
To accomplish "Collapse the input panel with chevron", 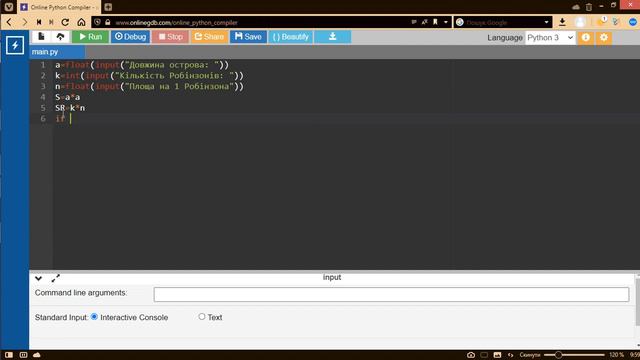I will pyautogui.click(x=38, y=278).
